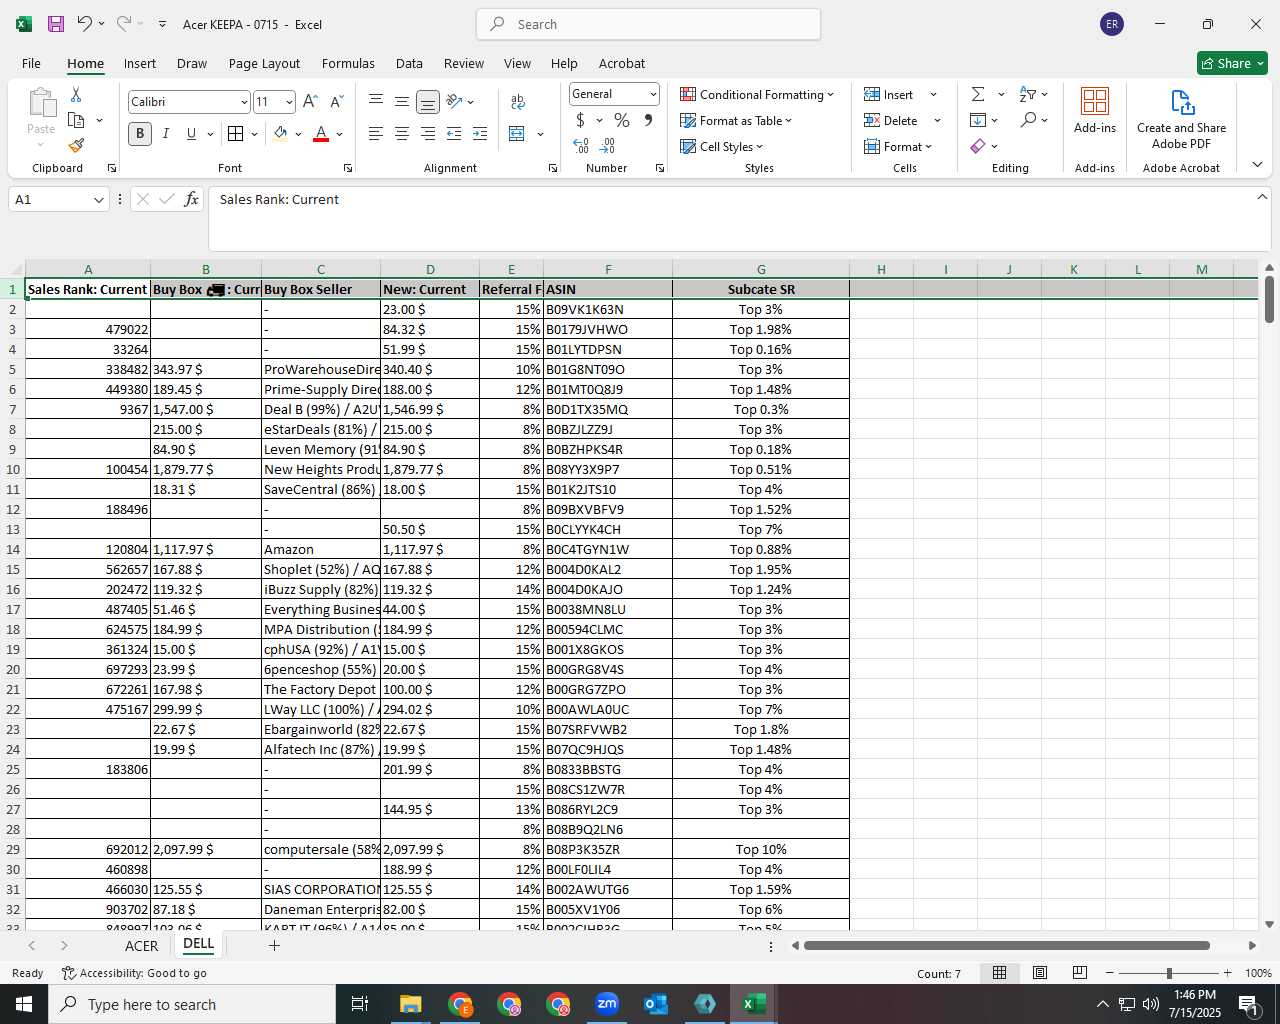Open the account profile ER button

tap(1111, 24)
